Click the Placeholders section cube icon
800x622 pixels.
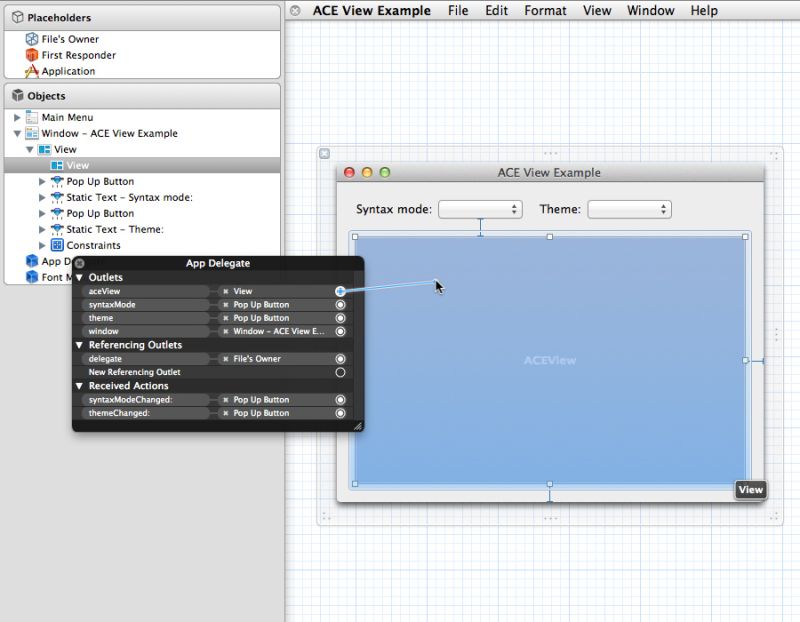coord(18,17)
